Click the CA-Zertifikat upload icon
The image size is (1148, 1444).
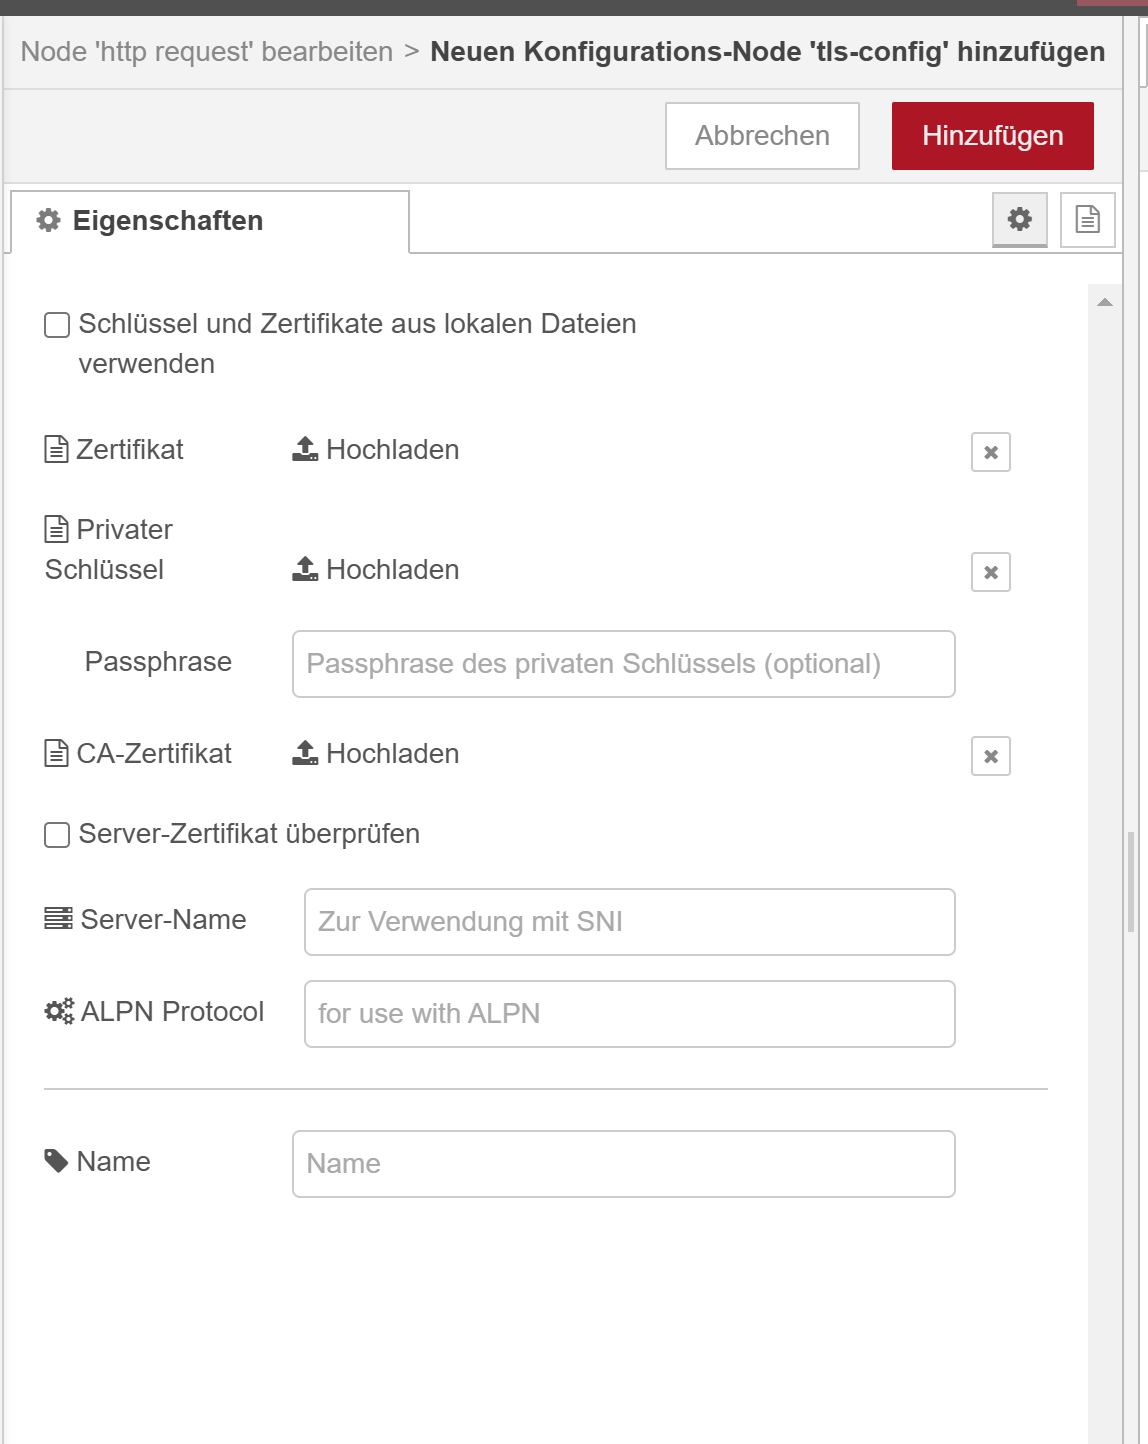(x=305, y=754)
